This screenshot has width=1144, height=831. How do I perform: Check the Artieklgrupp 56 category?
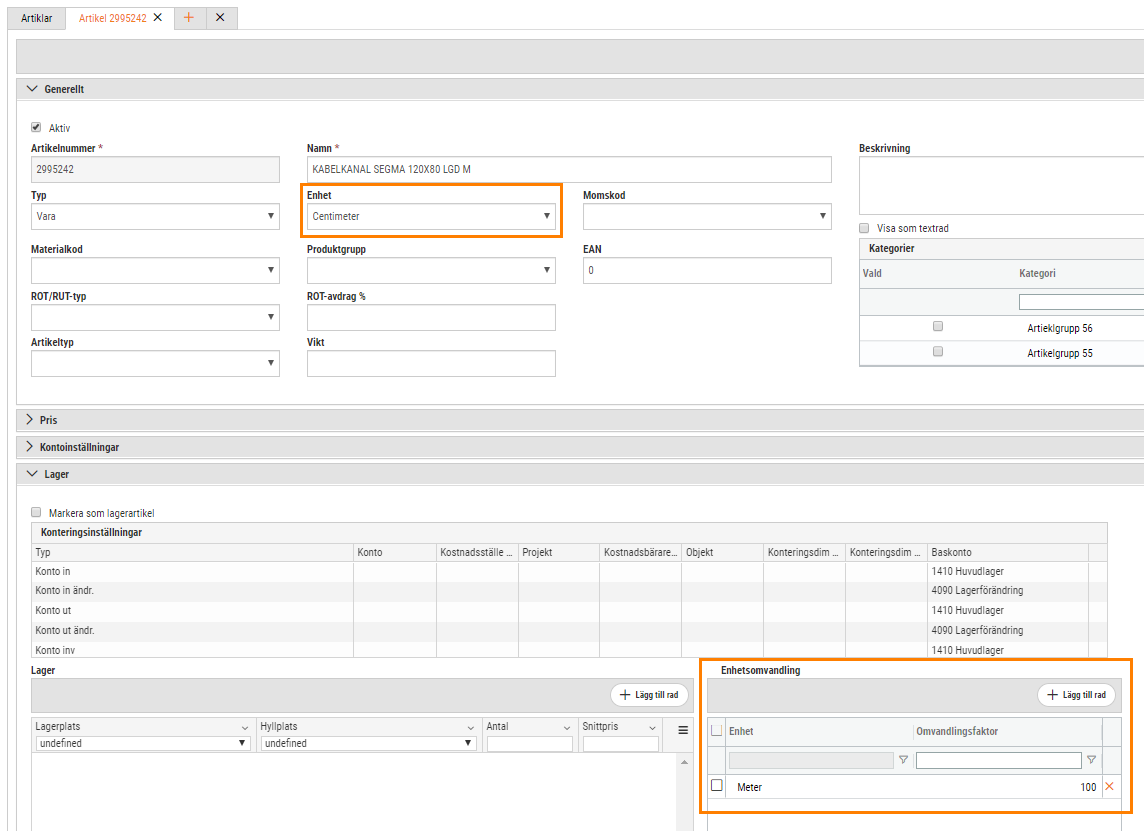pos(938,326)
